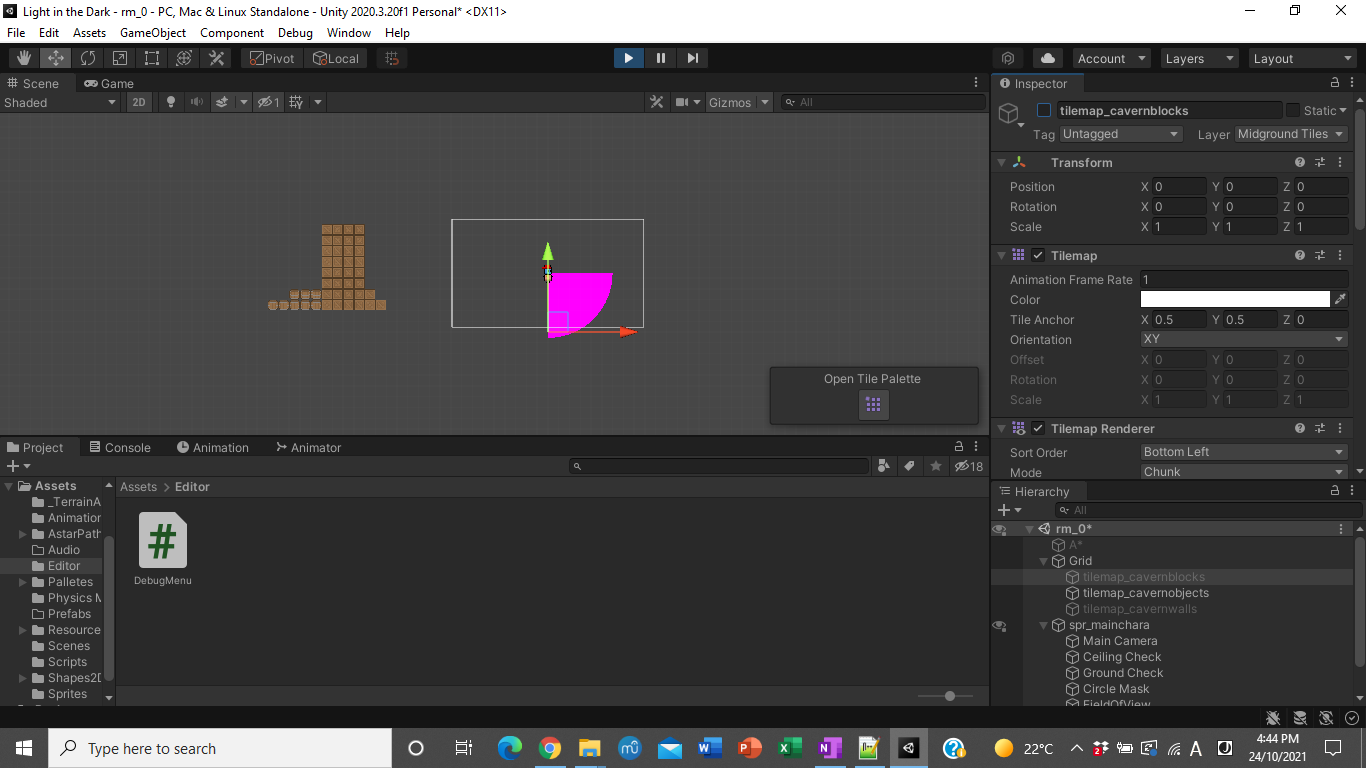The height and width of the screenshot is (768, 1366).
Task: Toggle 2D view mode
Action: tap(140, 102)
